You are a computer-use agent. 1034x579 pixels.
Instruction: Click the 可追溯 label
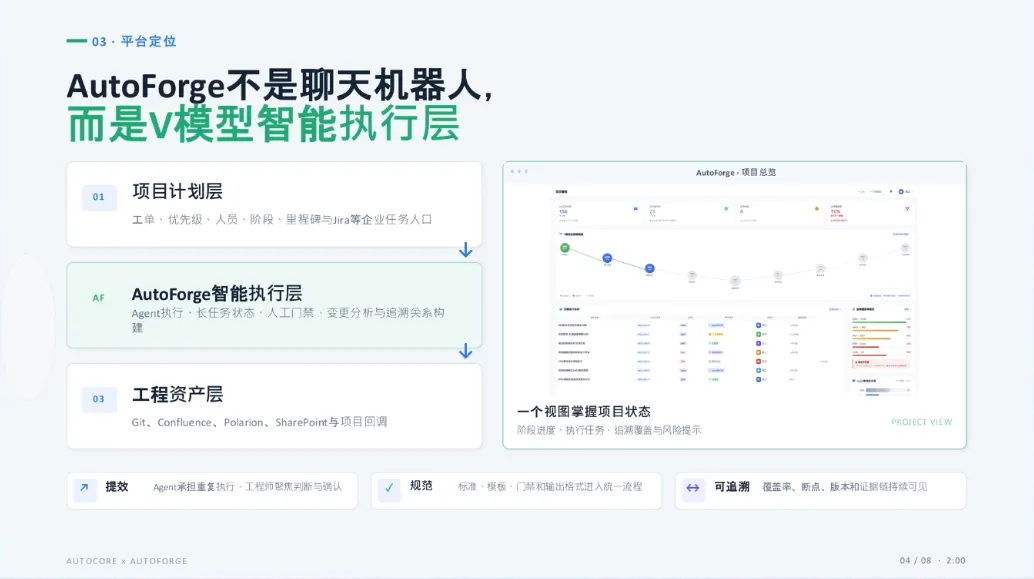coord(732,487)
